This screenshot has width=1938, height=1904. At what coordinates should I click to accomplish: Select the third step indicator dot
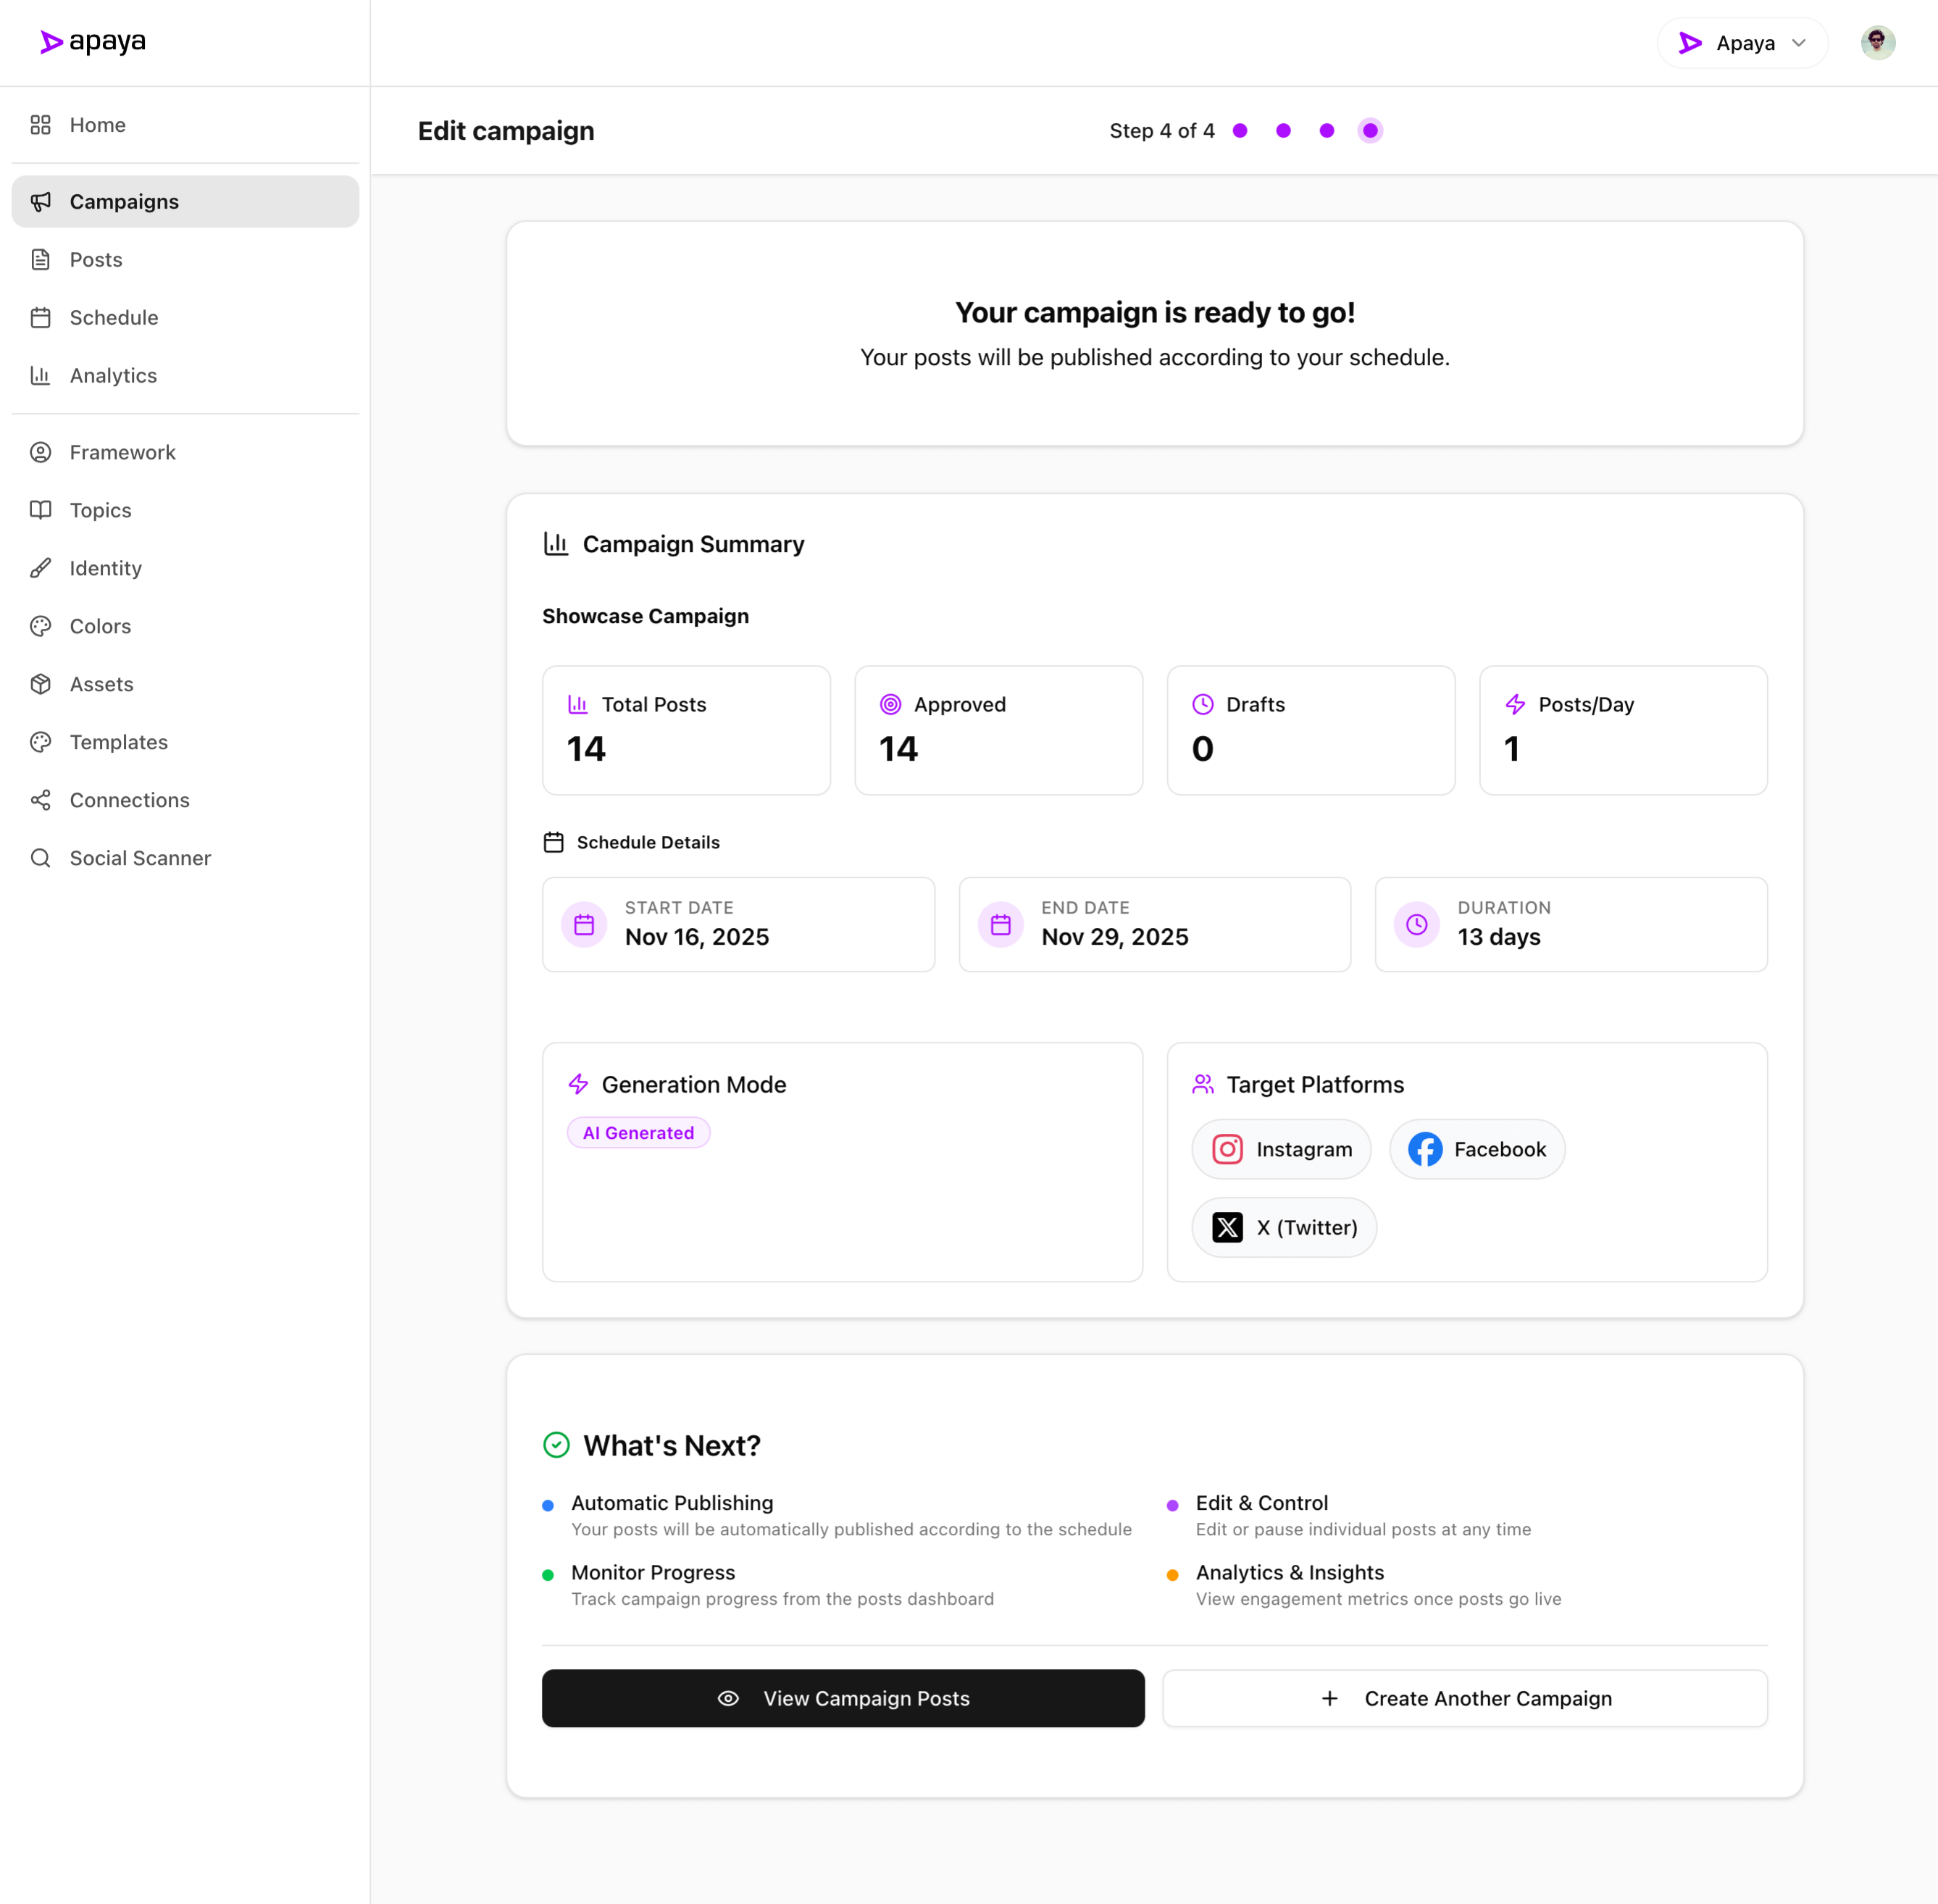point(1326,131)
